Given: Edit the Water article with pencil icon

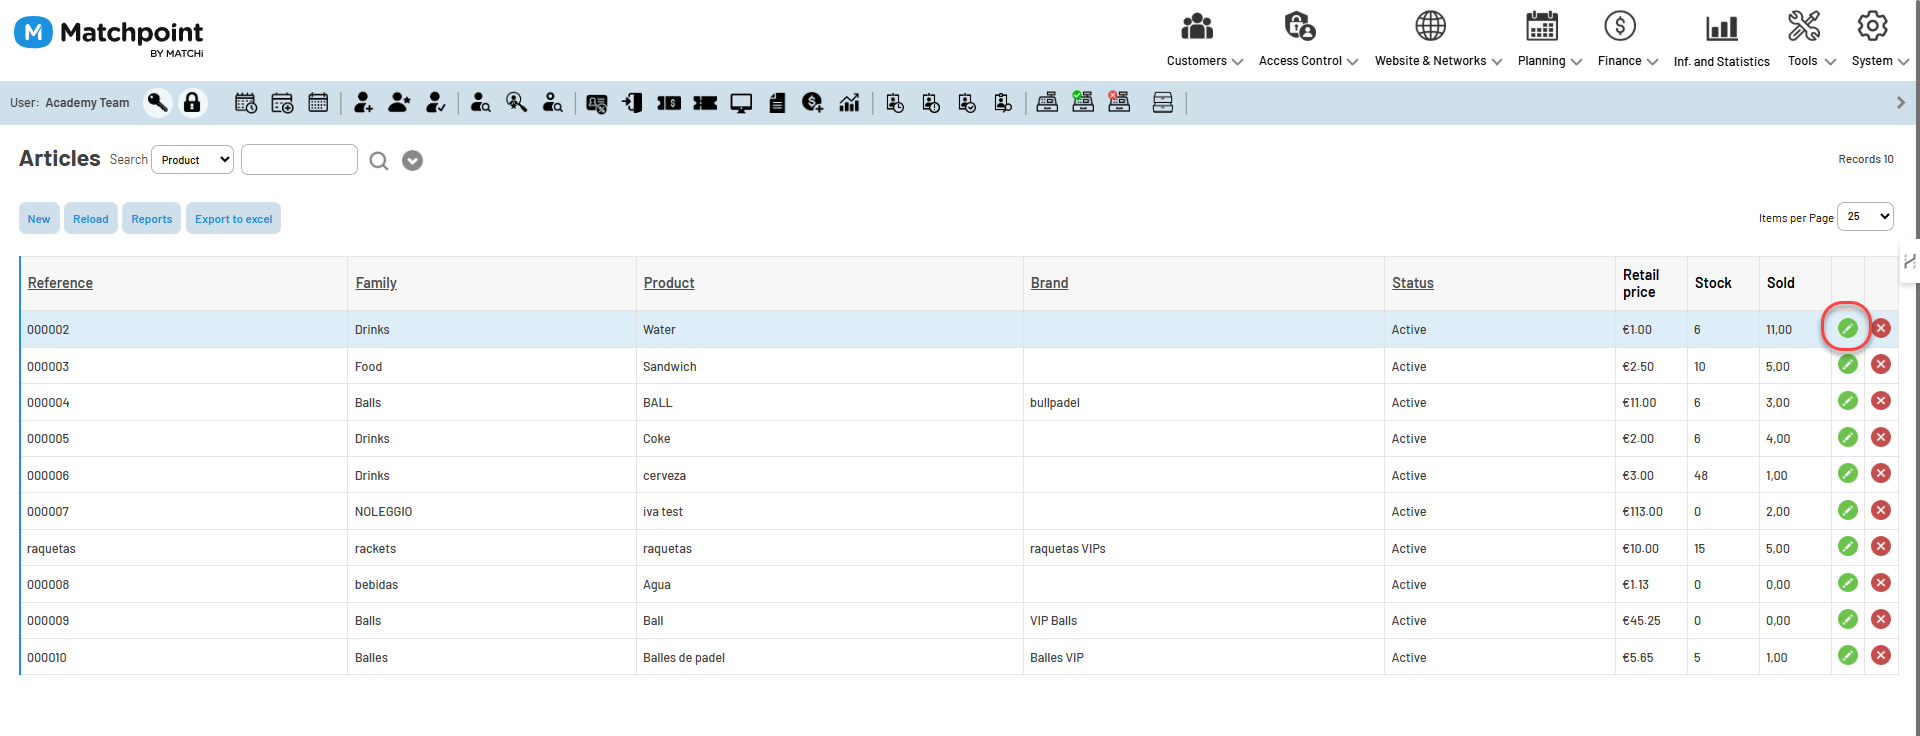Looking at the screenshot, I should 1847,328.
